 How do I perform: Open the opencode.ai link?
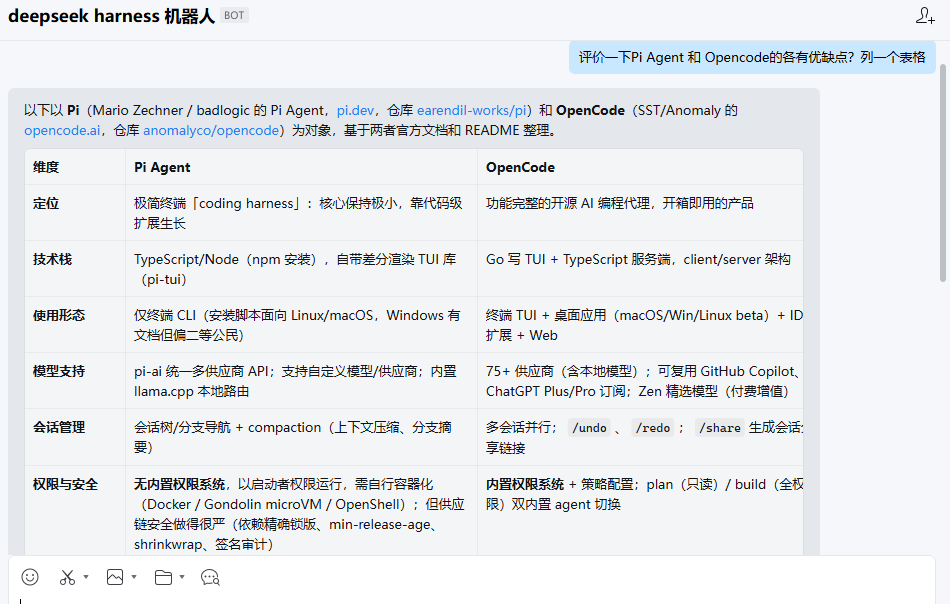62,130
